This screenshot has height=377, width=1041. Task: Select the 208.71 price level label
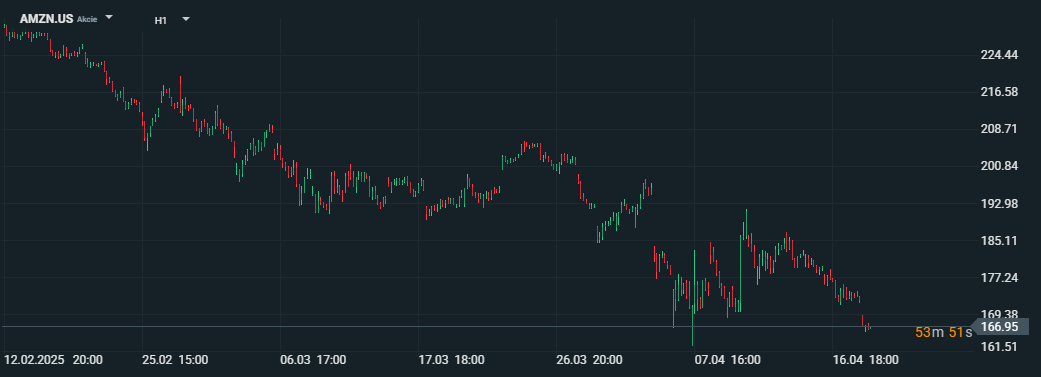(x=999, y=129)
